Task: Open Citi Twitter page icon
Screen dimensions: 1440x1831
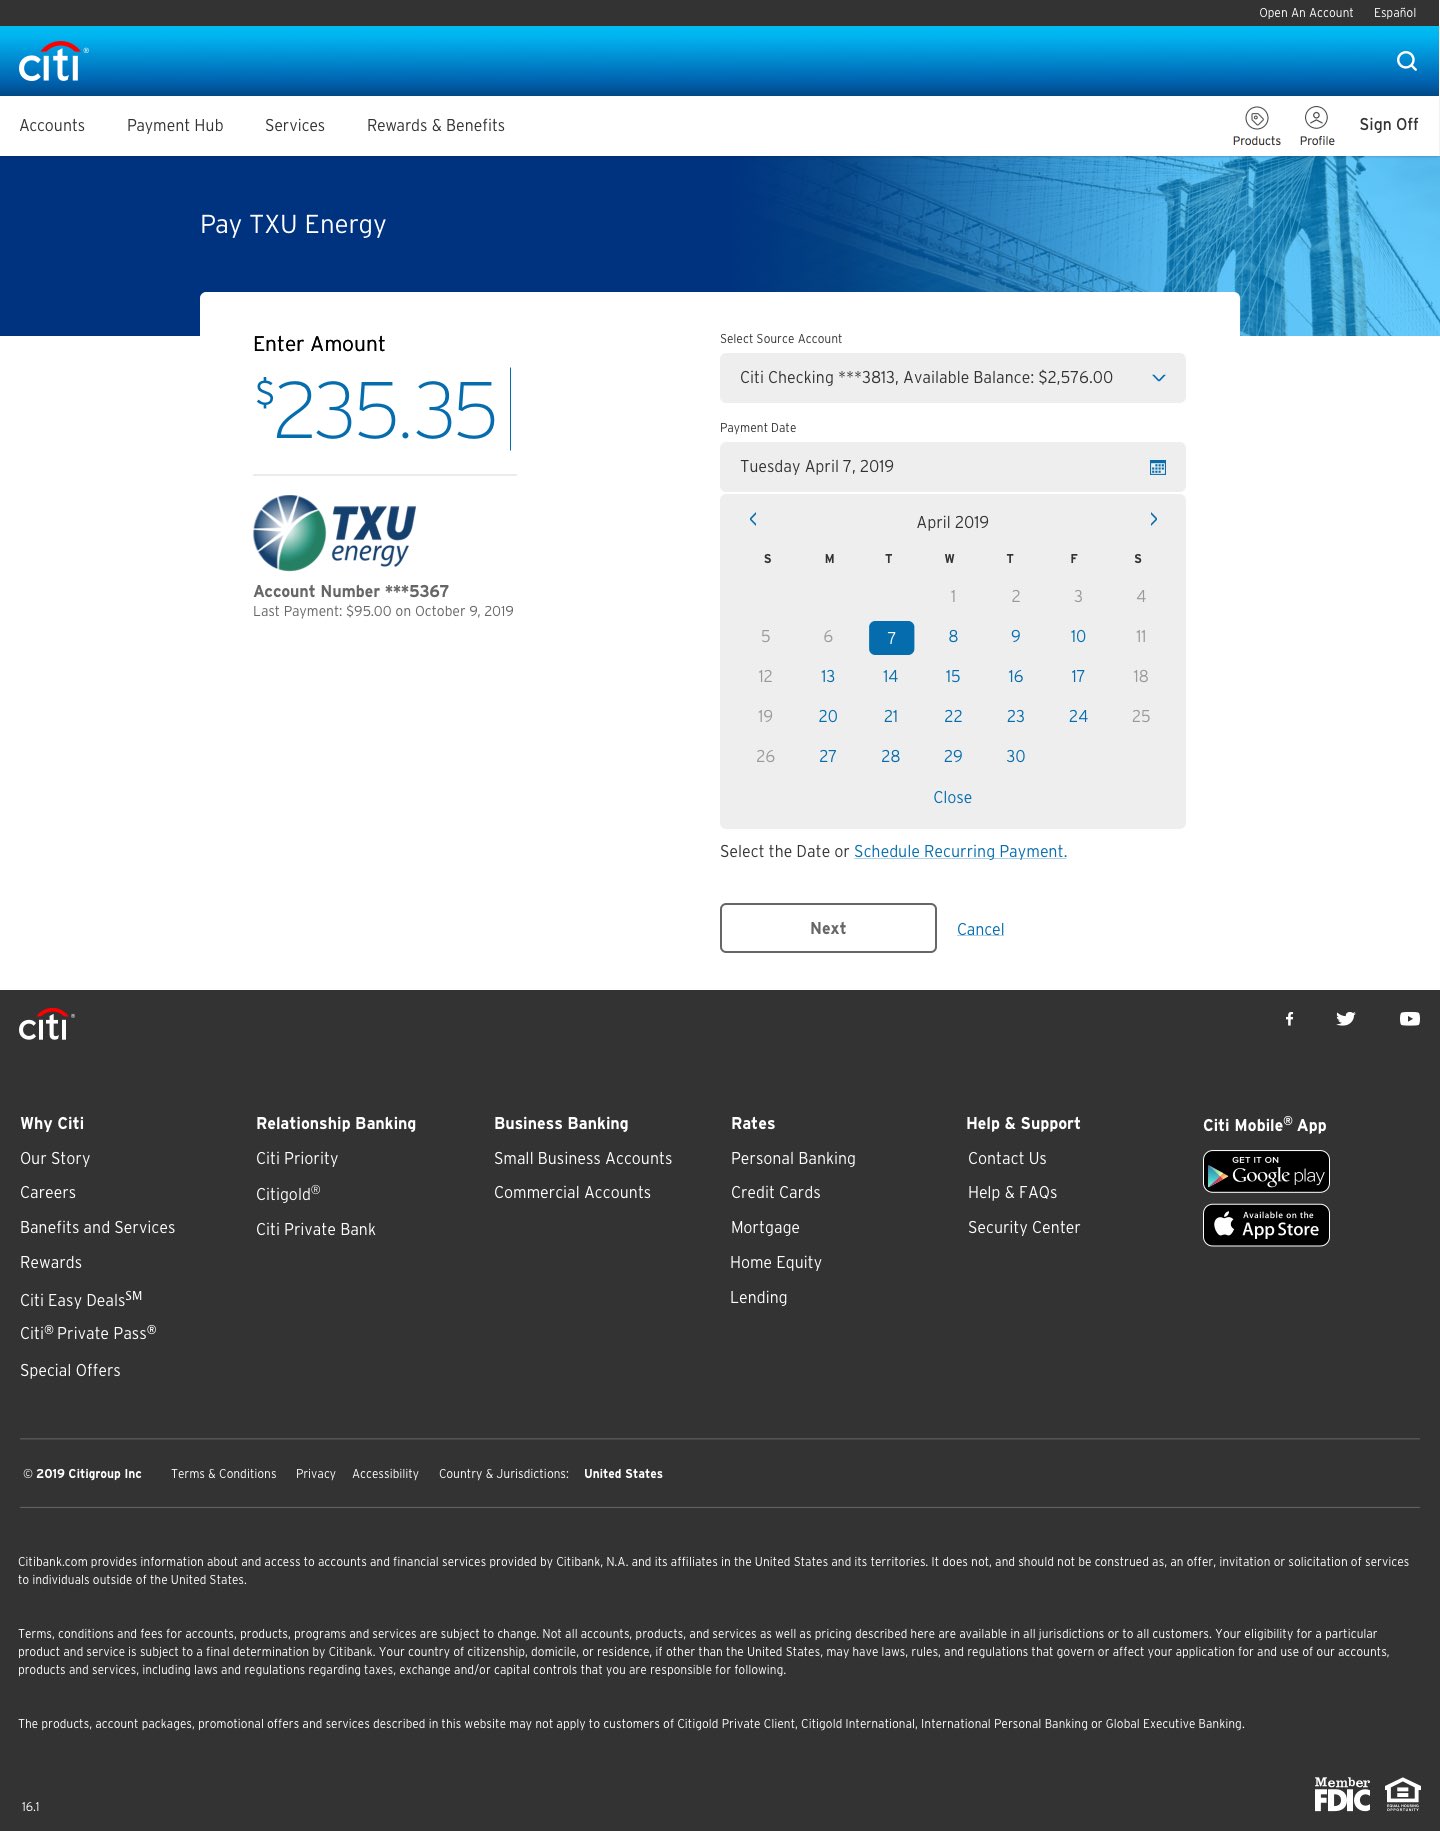Action: pos(1346,1019)
